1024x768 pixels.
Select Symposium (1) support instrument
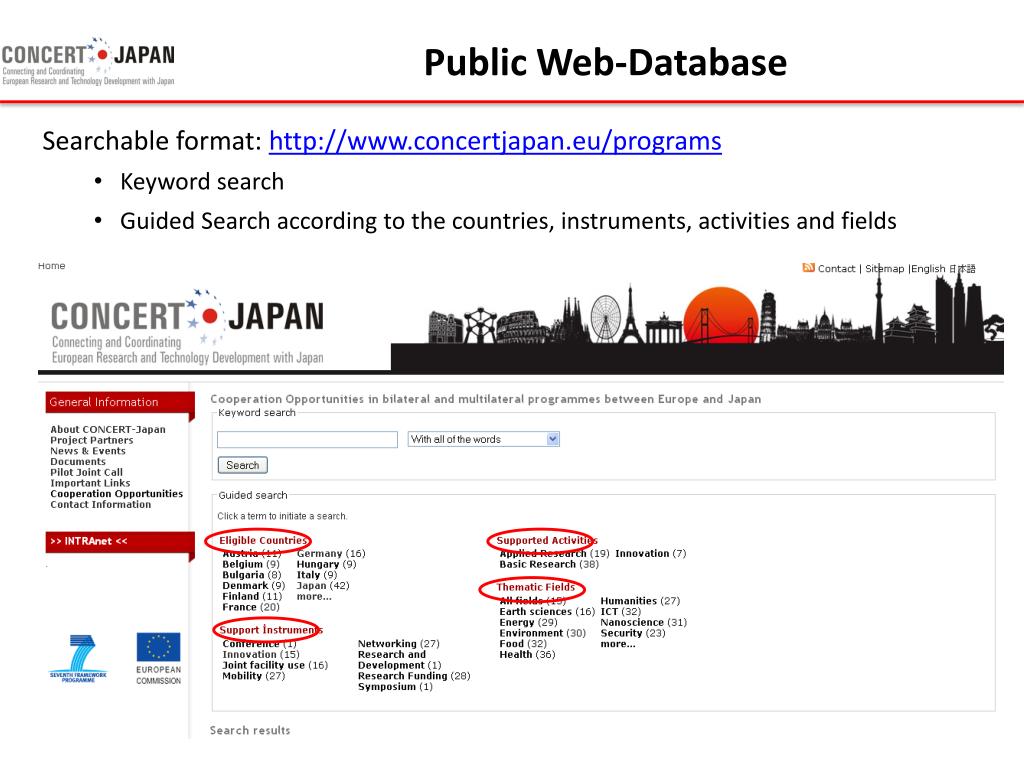point(395,687)
